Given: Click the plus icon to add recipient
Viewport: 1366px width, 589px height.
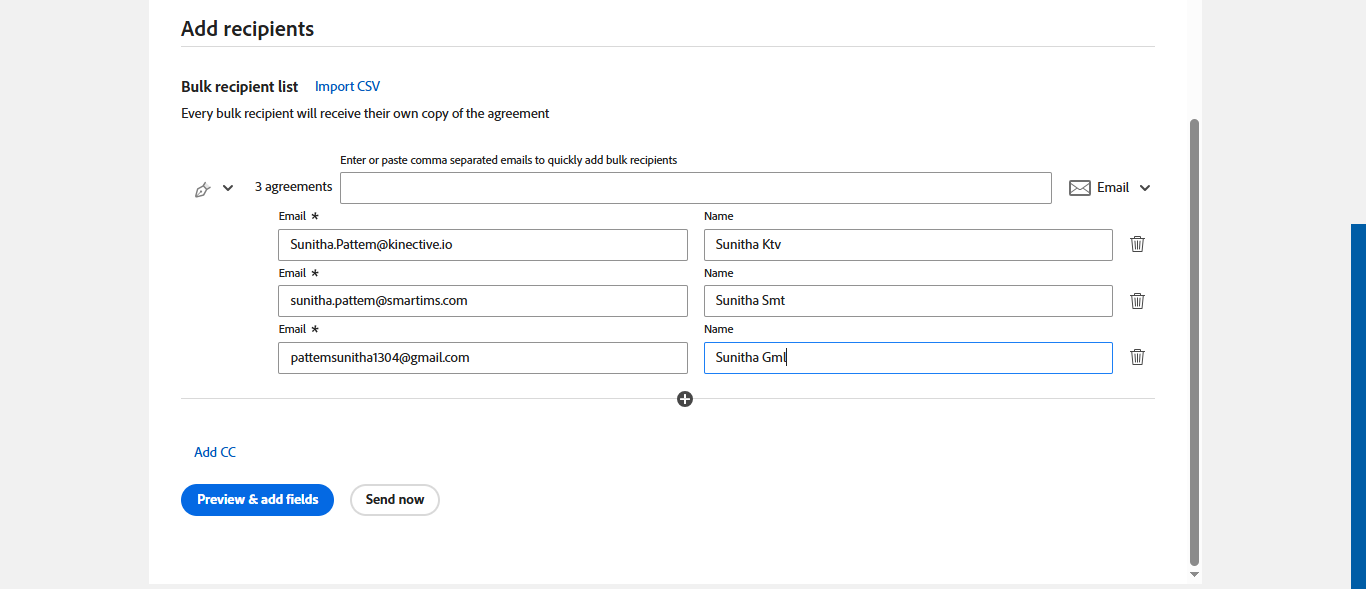Looking at the screenshot, I should (685, 399).
